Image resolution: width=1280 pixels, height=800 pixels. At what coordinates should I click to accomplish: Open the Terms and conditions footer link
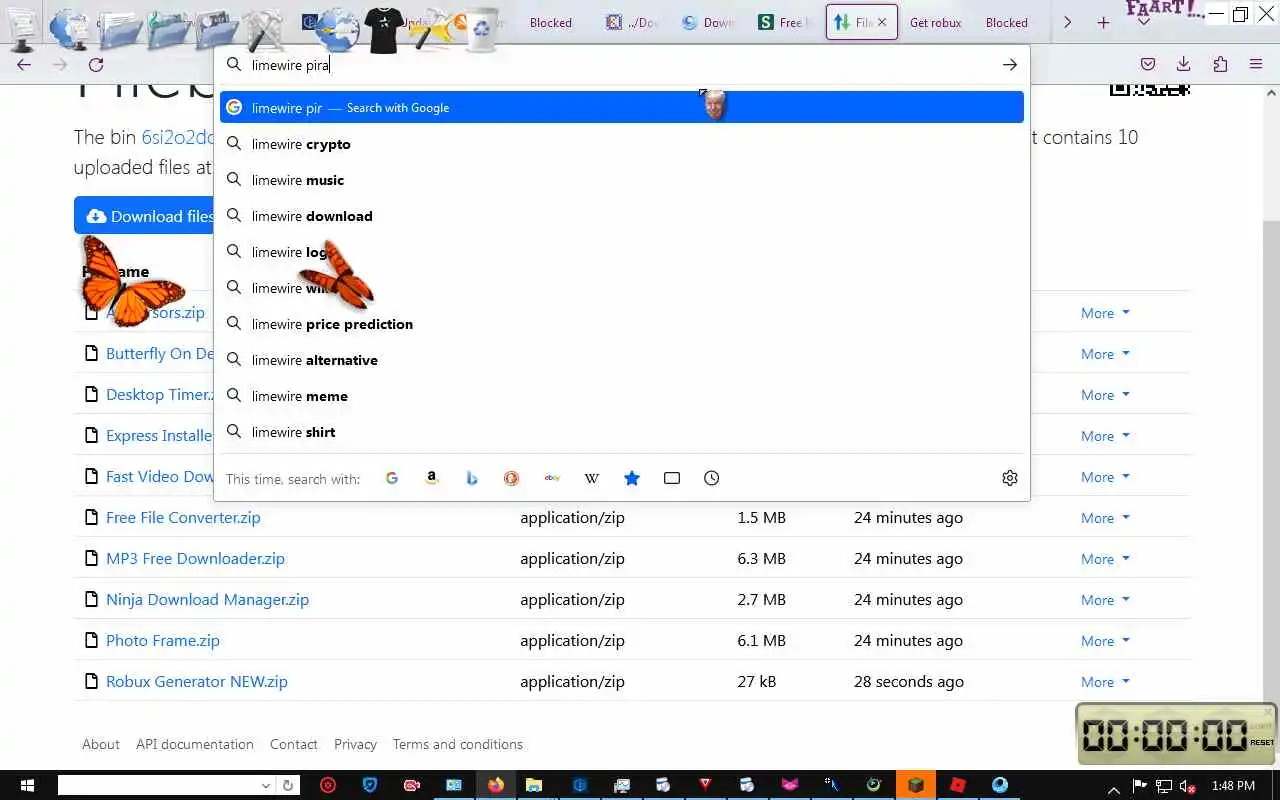click(458, 744)
